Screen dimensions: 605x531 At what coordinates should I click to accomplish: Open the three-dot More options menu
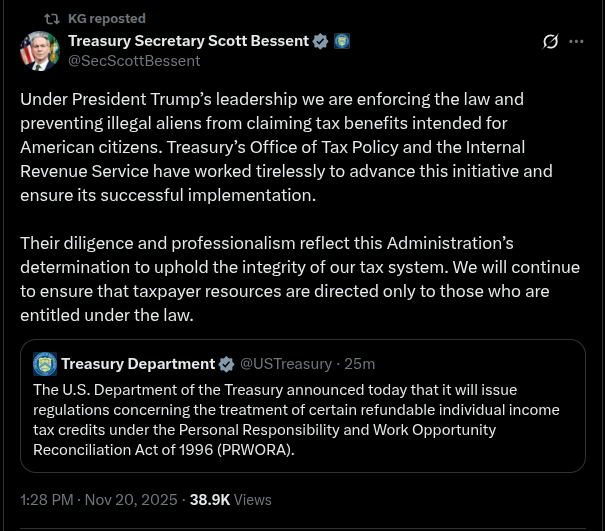point(577,42)
